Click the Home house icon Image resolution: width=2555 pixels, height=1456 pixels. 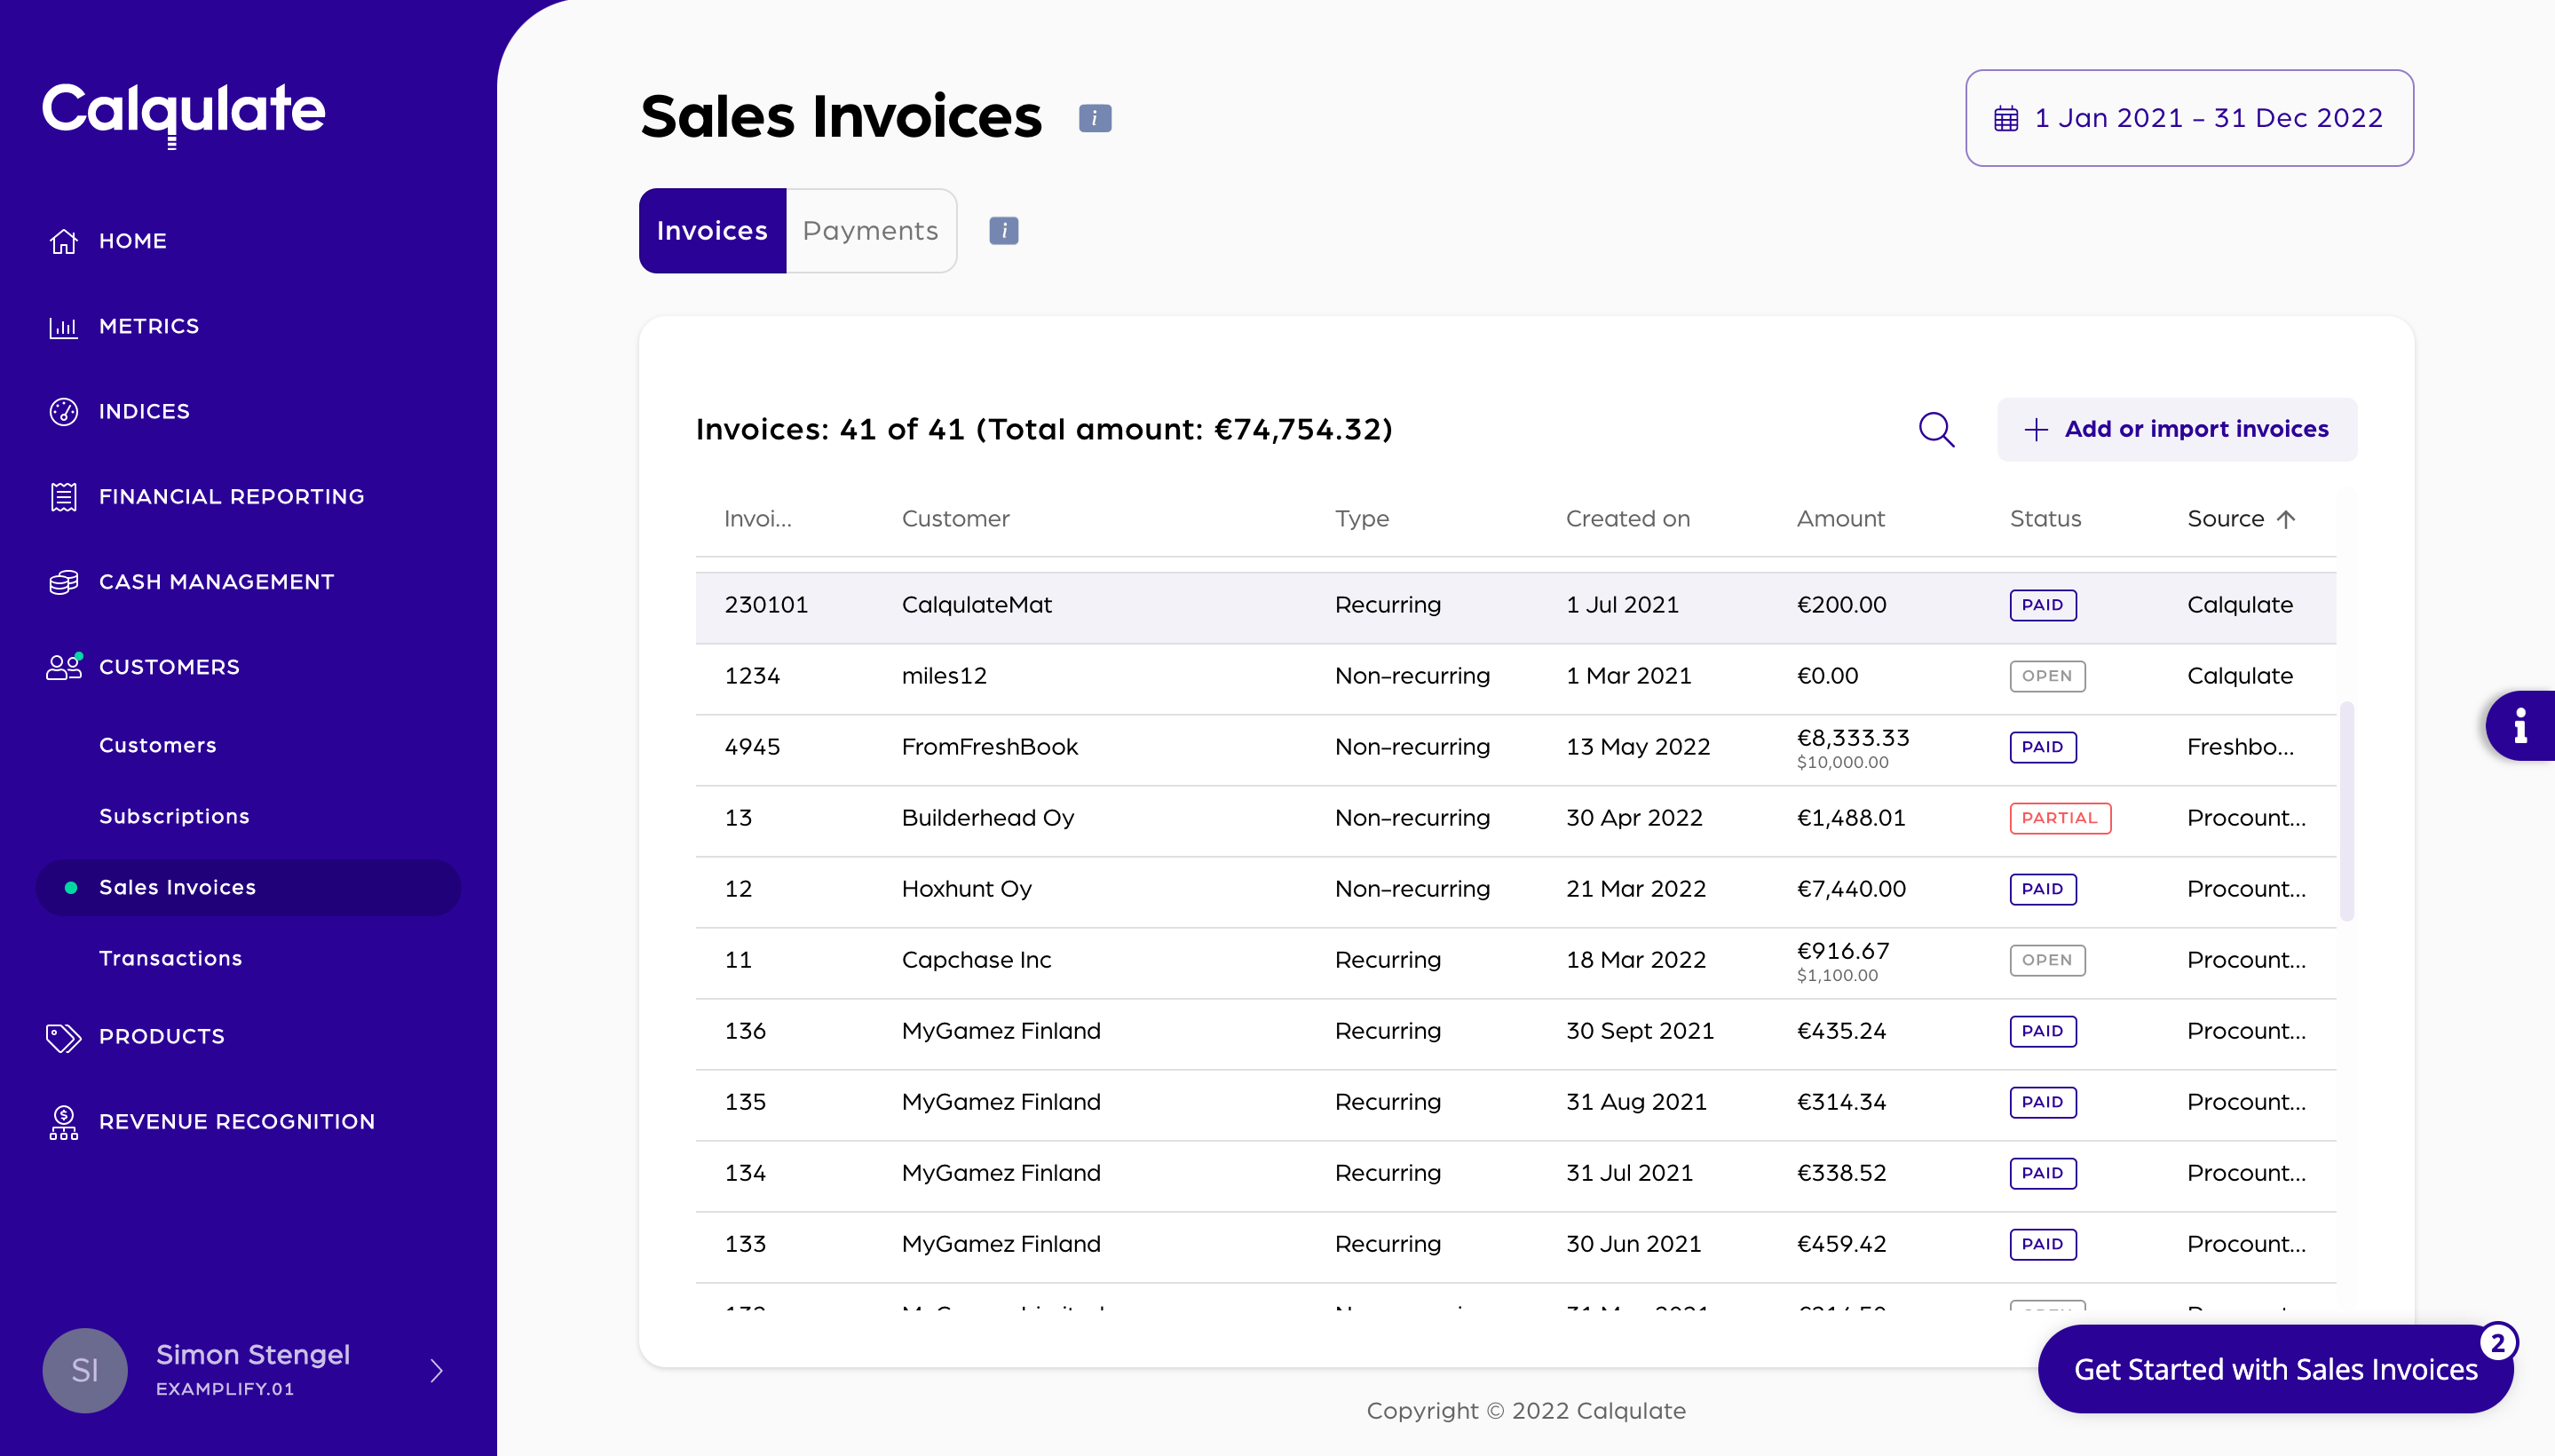[63, 241]
